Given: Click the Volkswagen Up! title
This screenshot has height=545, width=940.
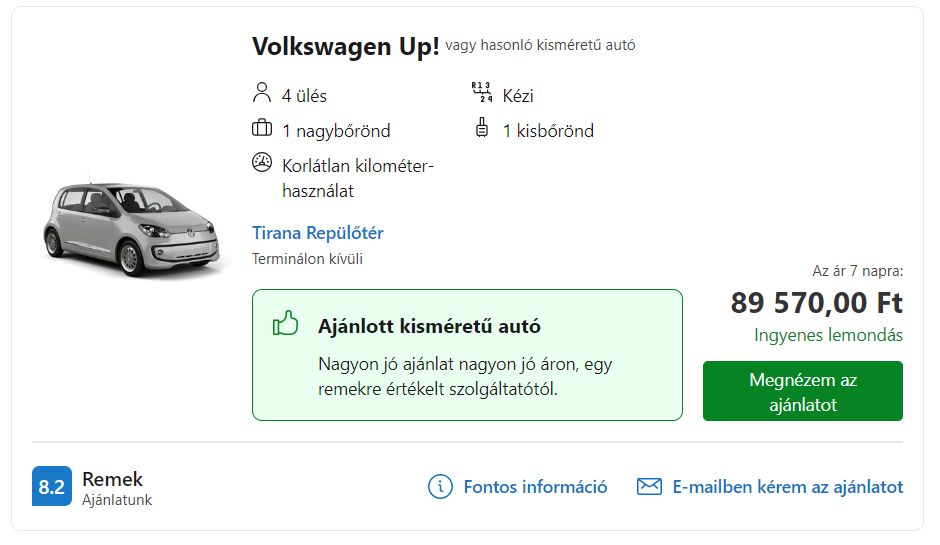Looking at the screenshot, I should tap(345, 46).
